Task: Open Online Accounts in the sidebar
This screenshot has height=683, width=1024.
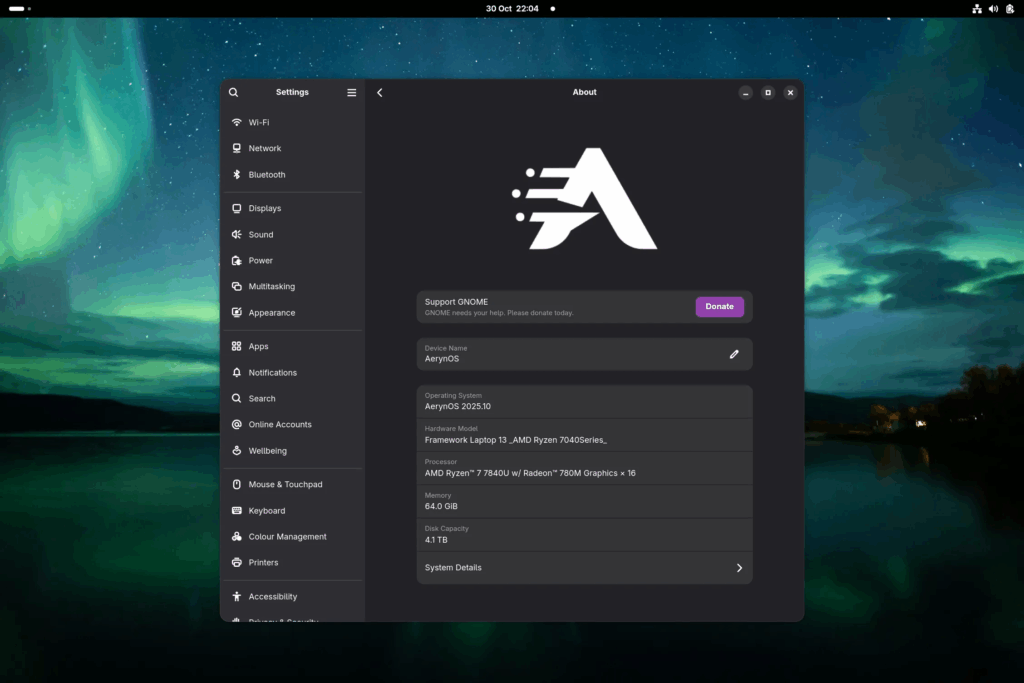Action: click(x=280, y=424)
